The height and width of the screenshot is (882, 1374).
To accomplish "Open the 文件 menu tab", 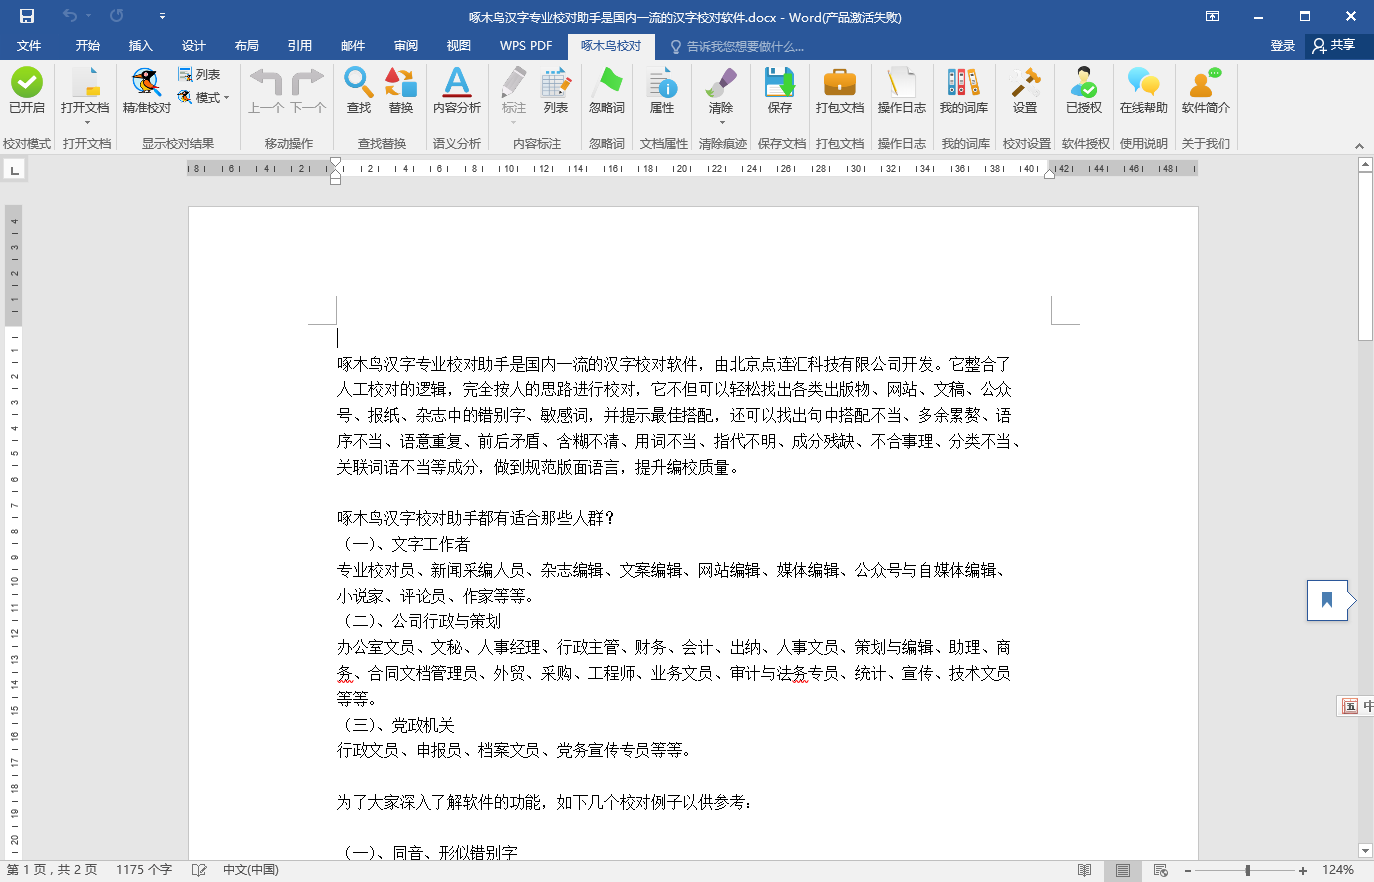I will pyautogui.click(x=29, y=46).
